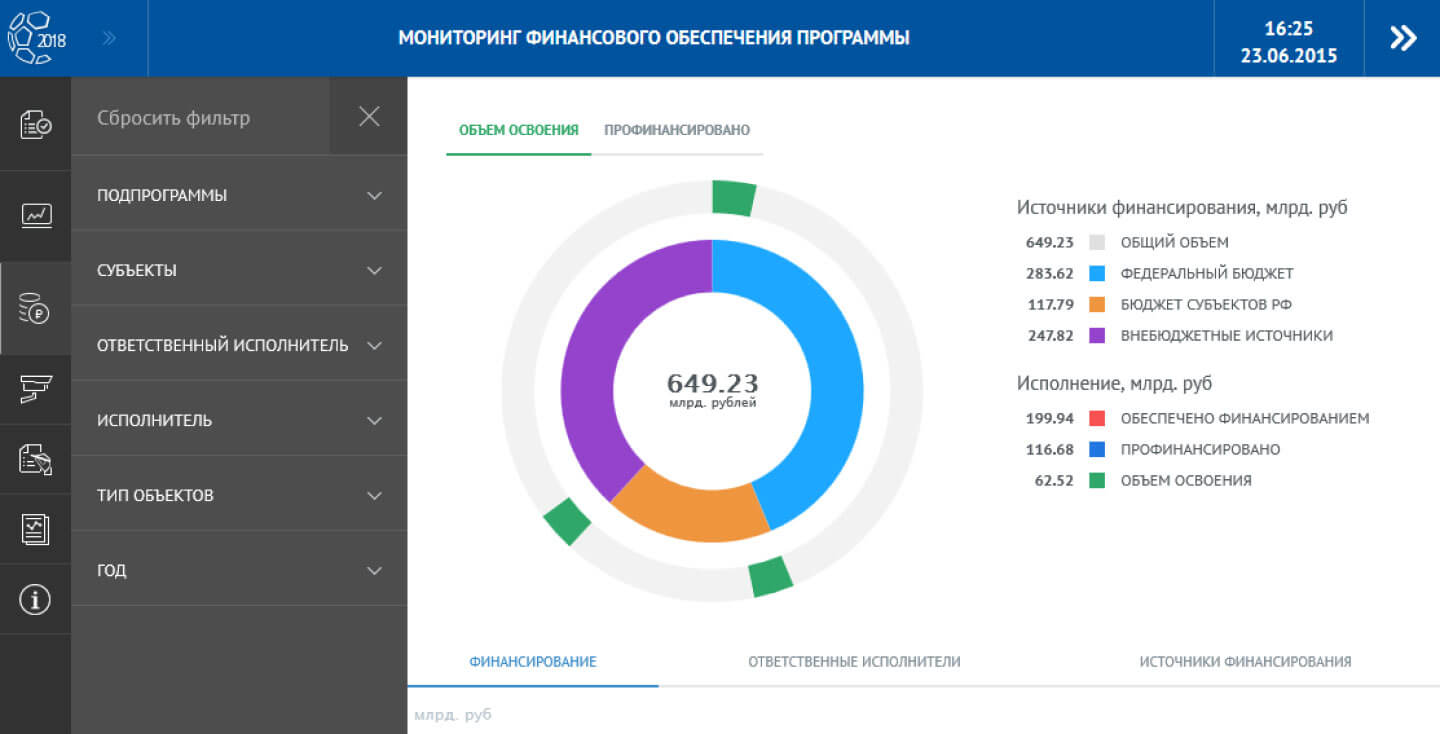The width and height of the screenshot is (1440, 734).
Task: Open the line chart monitor sidebar icon
Action: [x=36, y=215]
